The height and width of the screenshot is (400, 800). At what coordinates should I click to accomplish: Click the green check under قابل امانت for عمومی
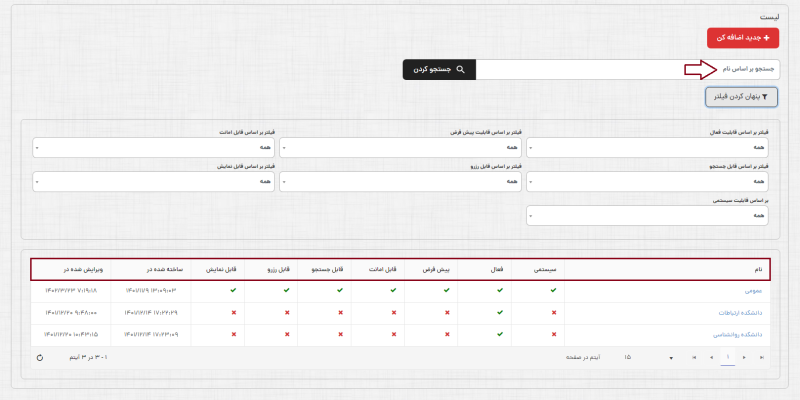coord(393,290)
